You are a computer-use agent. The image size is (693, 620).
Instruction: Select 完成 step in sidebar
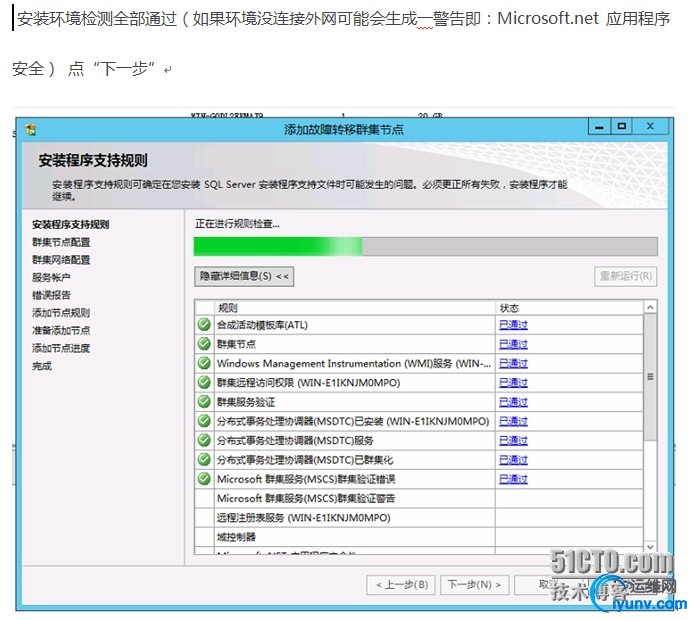[42, 366]
